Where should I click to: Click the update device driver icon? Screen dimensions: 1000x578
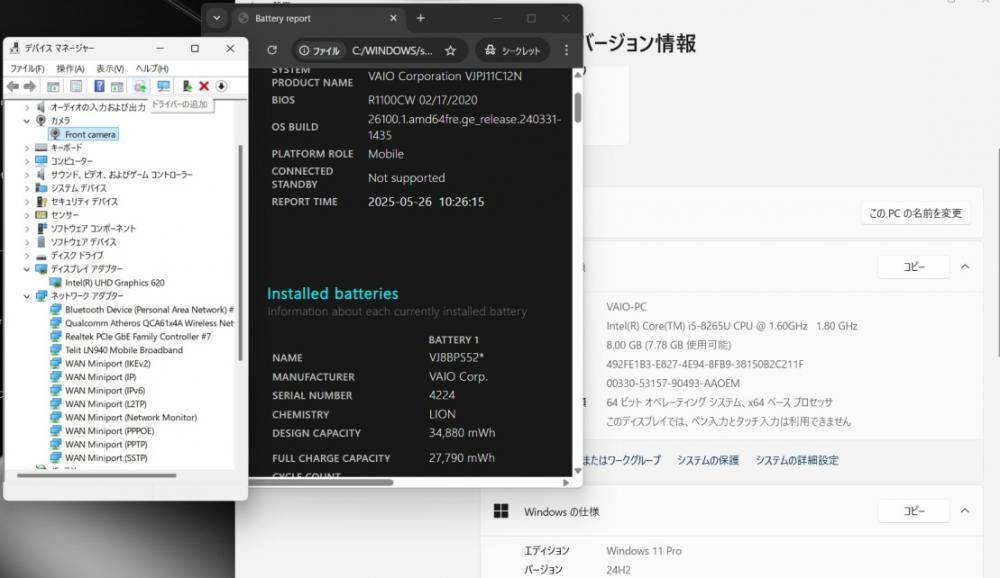point(187,86)
